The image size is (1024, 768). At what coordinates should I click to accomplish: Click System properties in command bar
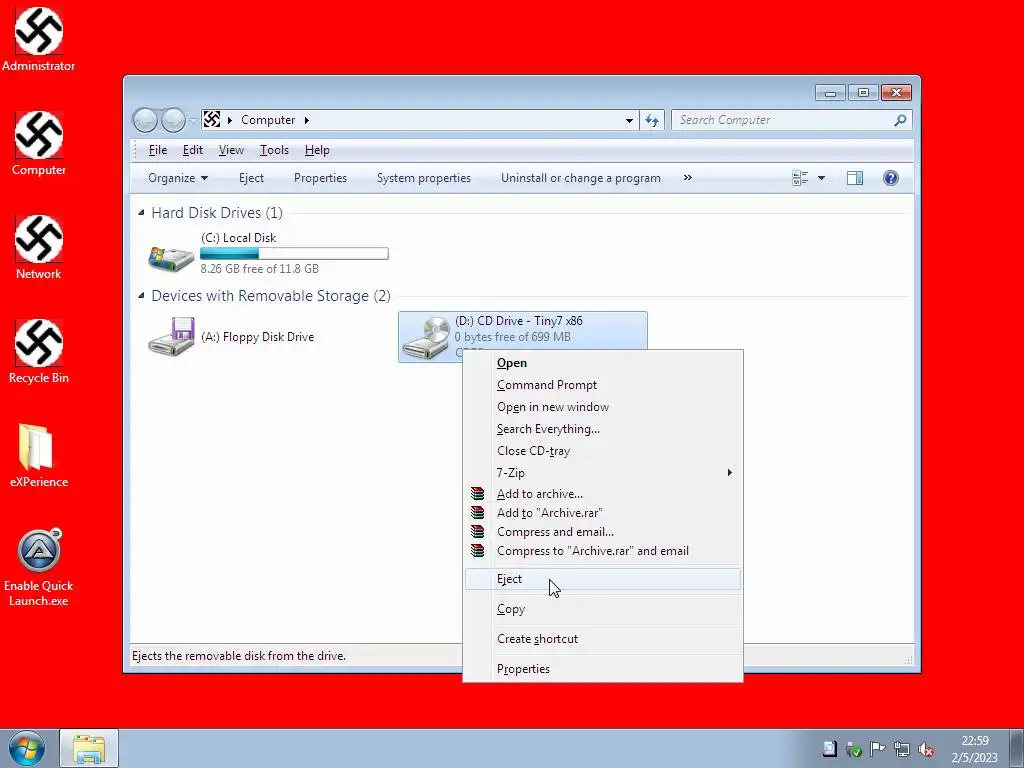pyautogui.click(x=424, y=178)
